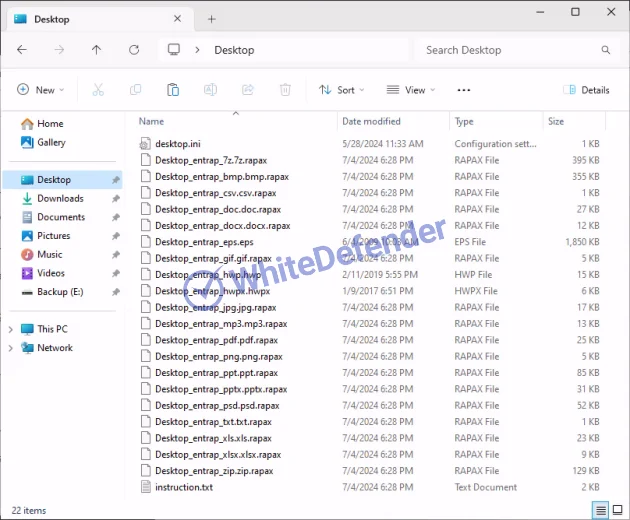Click the Paste clipboard icon
This screenshot has height=520, width=630.
coord(173,90)
